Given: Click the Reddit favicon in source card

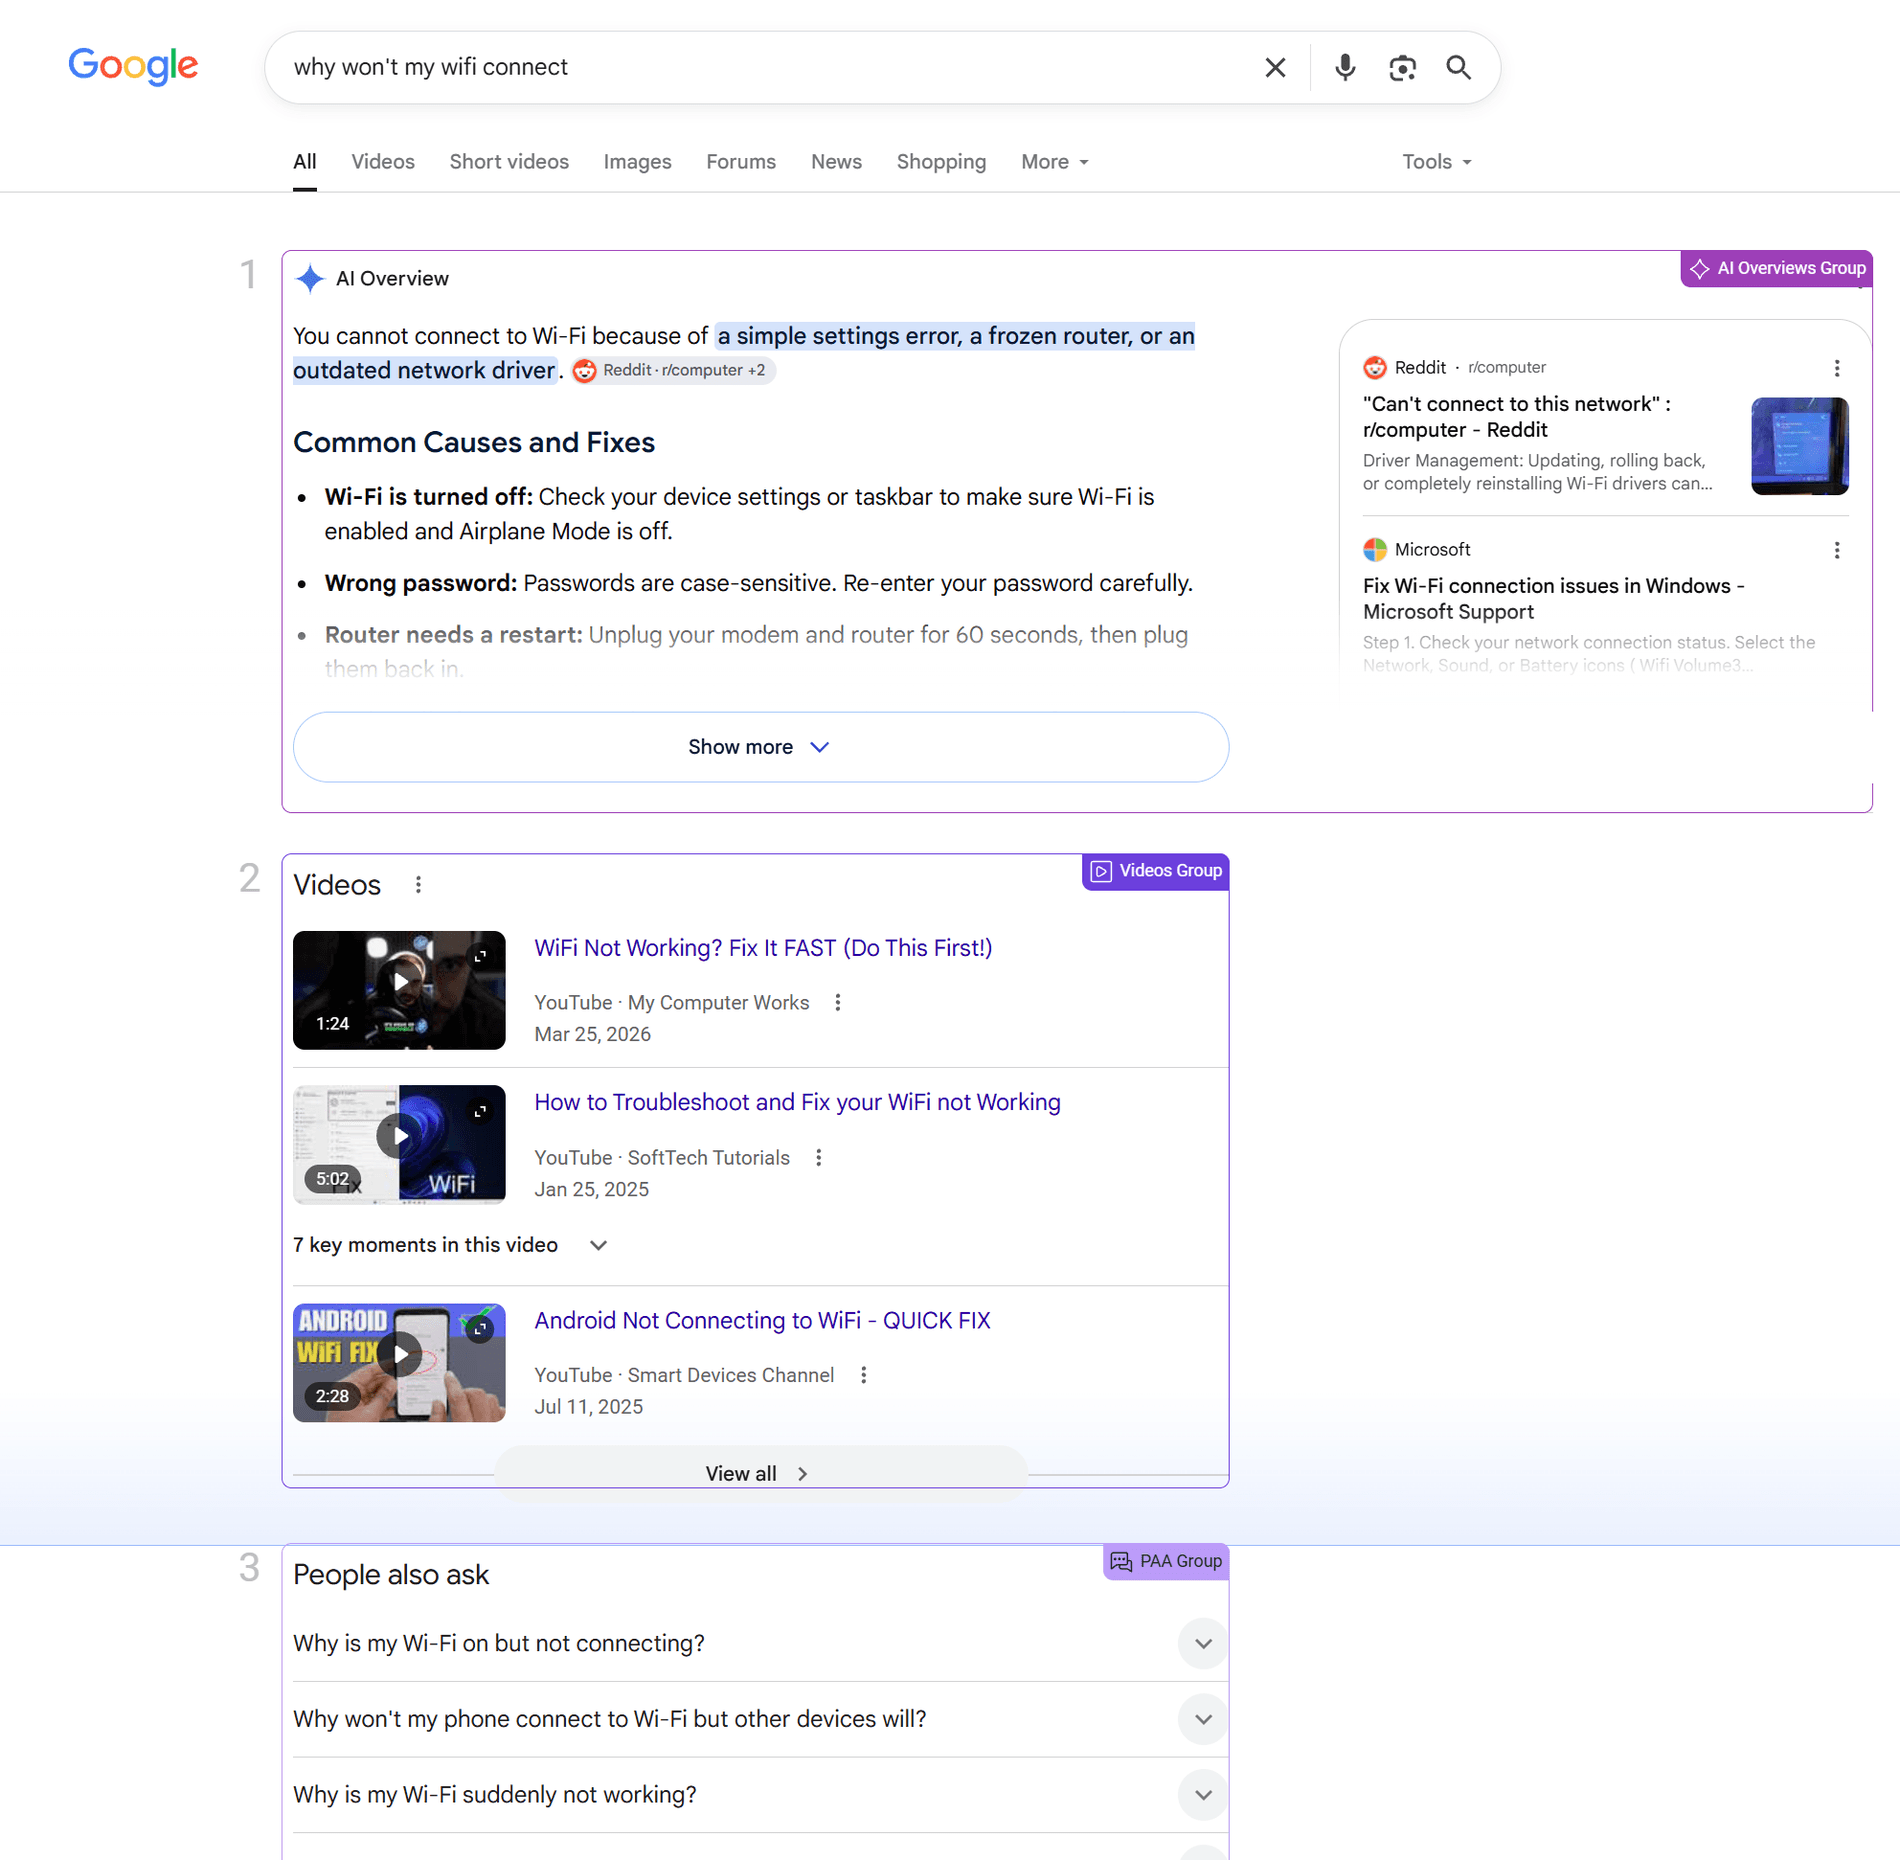Looking at the screenshot, I should (x=1375, y=367).
